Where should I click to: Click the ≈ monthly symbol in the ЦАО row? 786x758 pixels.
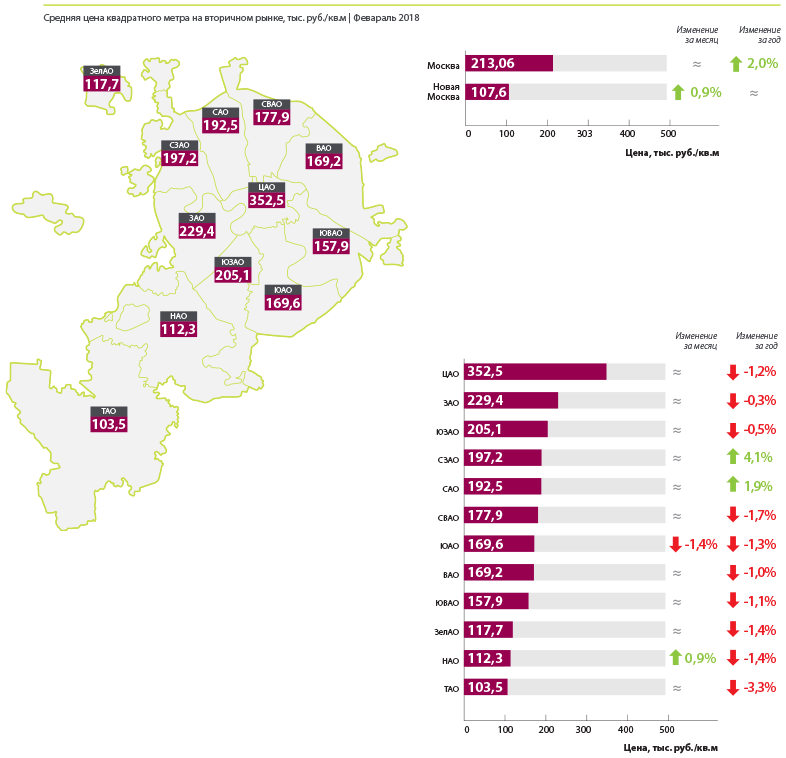677,372
